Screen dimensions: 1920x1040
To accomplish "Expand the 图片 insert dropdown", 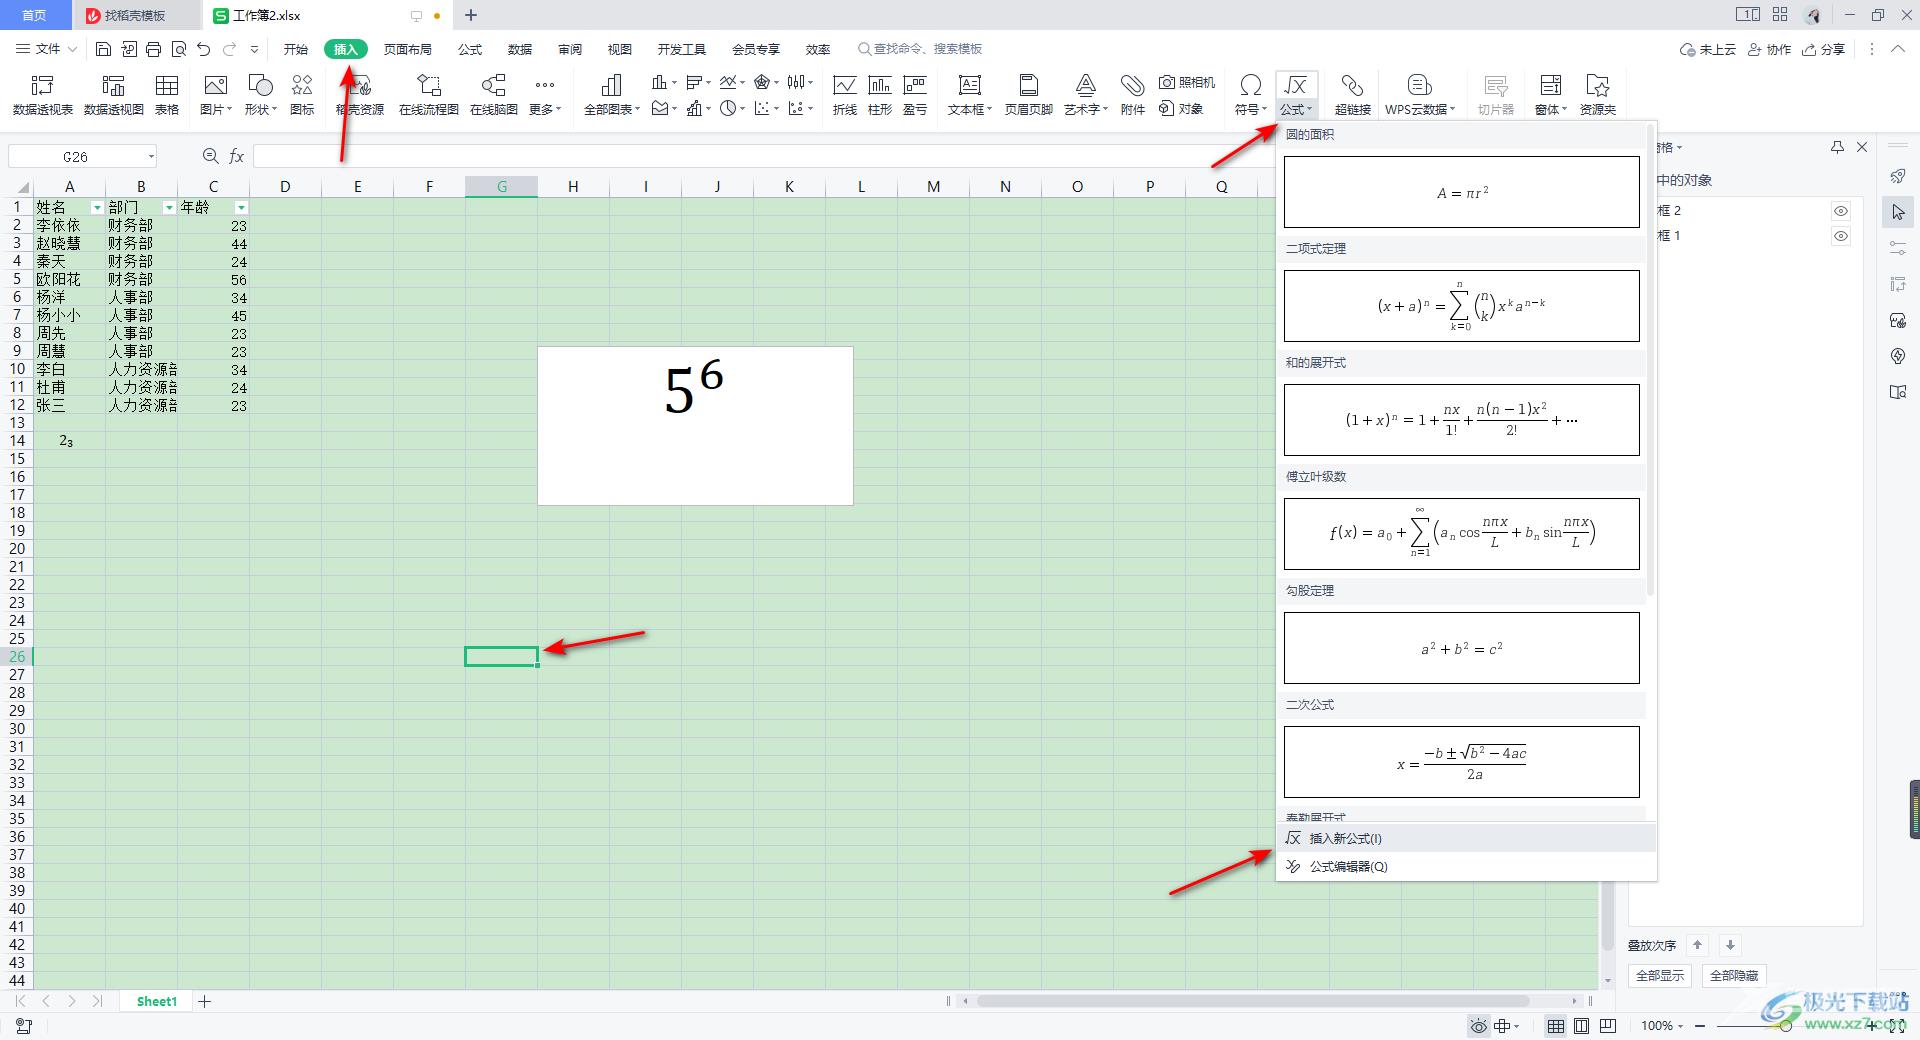I will pos(216,109).
